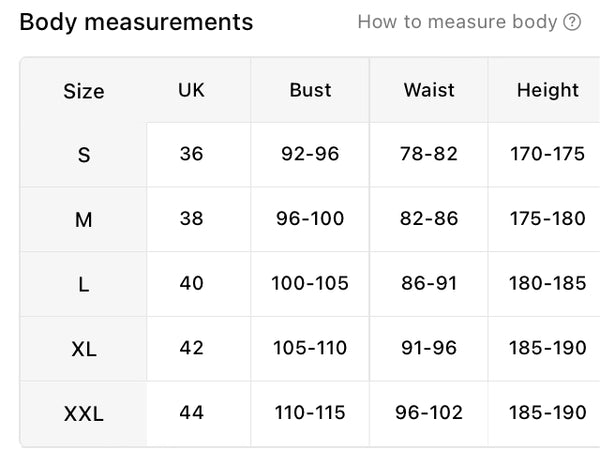This screenshot has width=600, height=449.
Task: Select the S size row label
Action: [84, 155]
